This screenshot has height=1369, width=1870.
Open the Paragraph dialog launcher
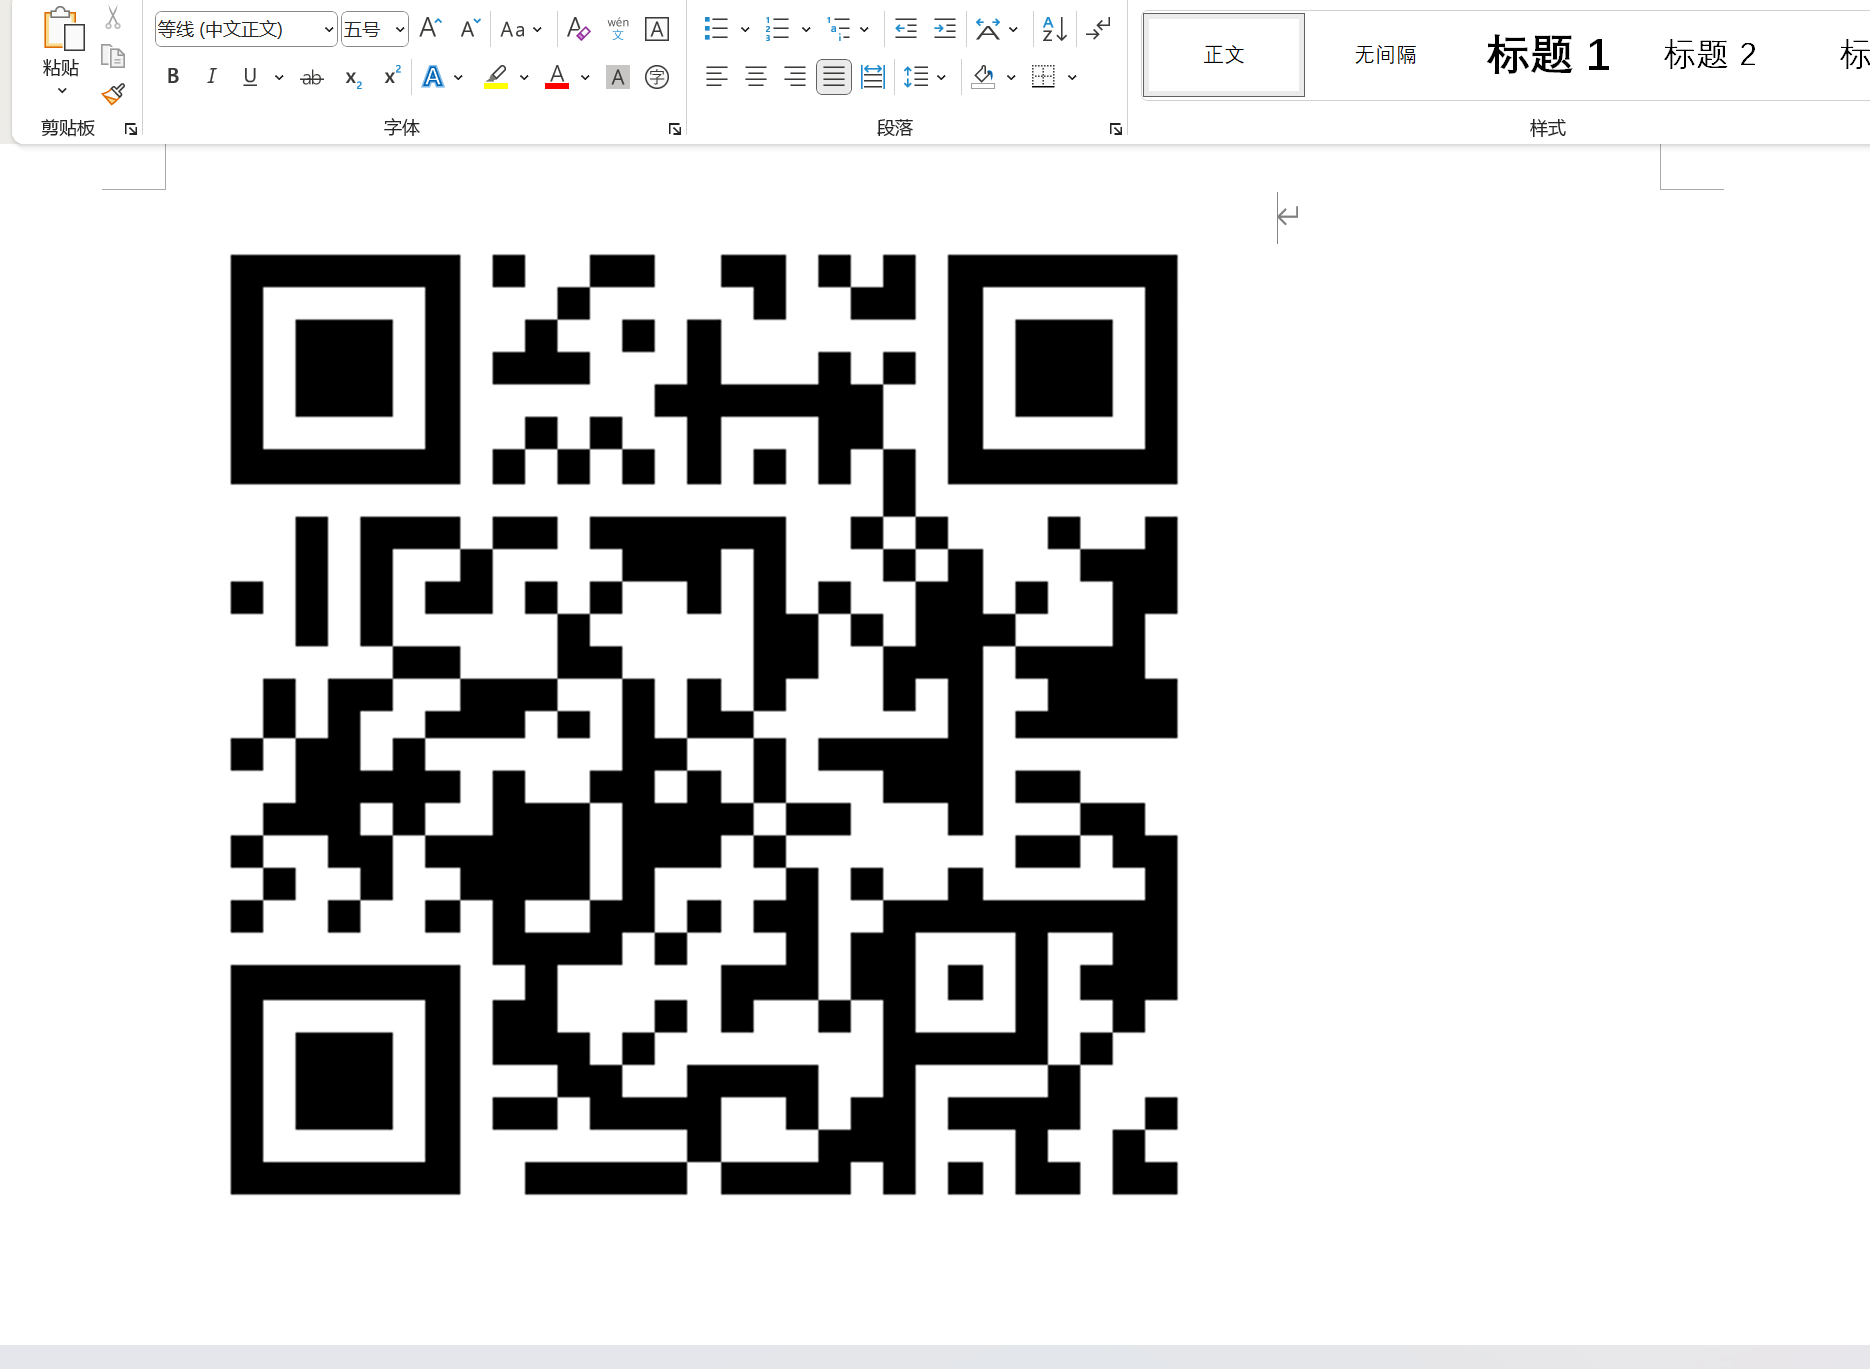click(x=1115, y=129)
